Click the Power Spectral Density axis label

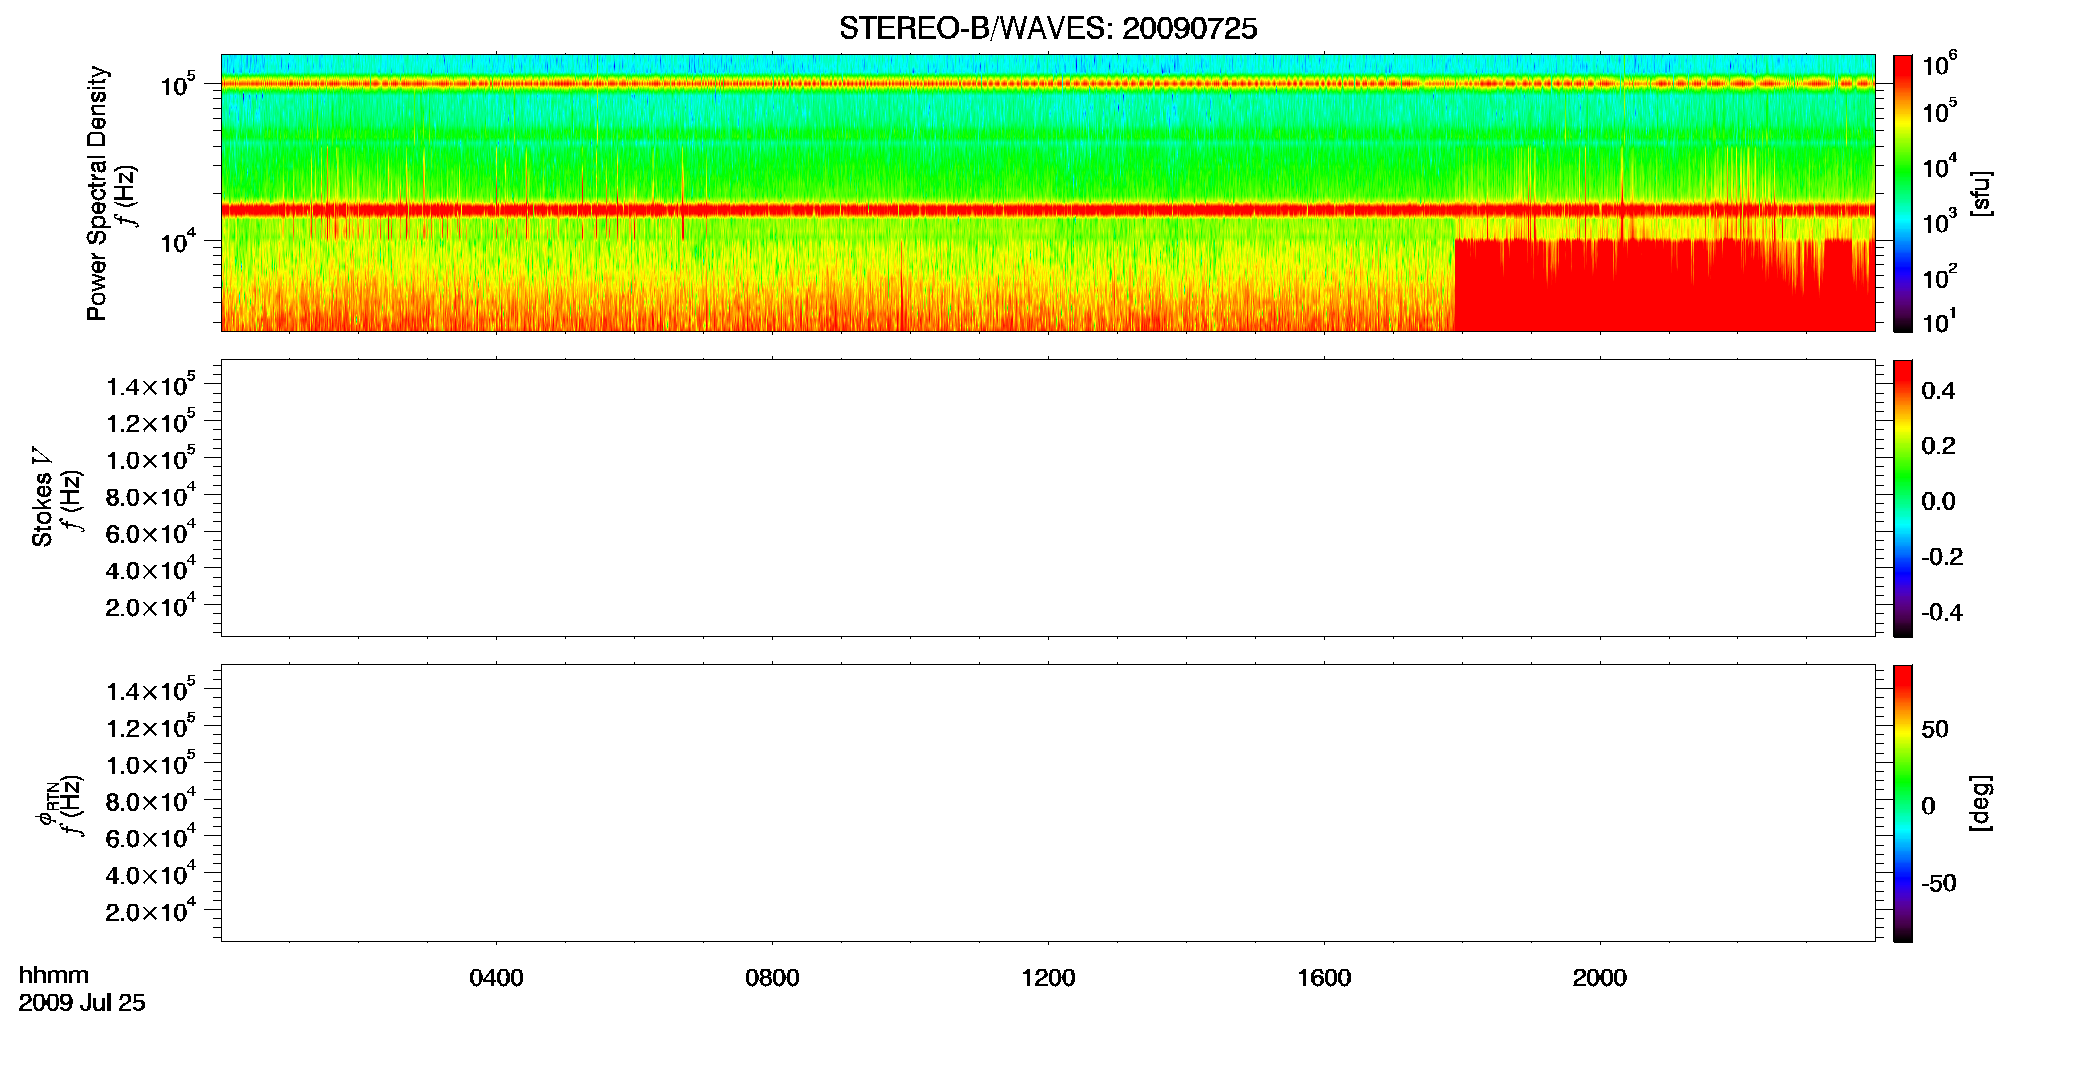[x=97, y=193]
